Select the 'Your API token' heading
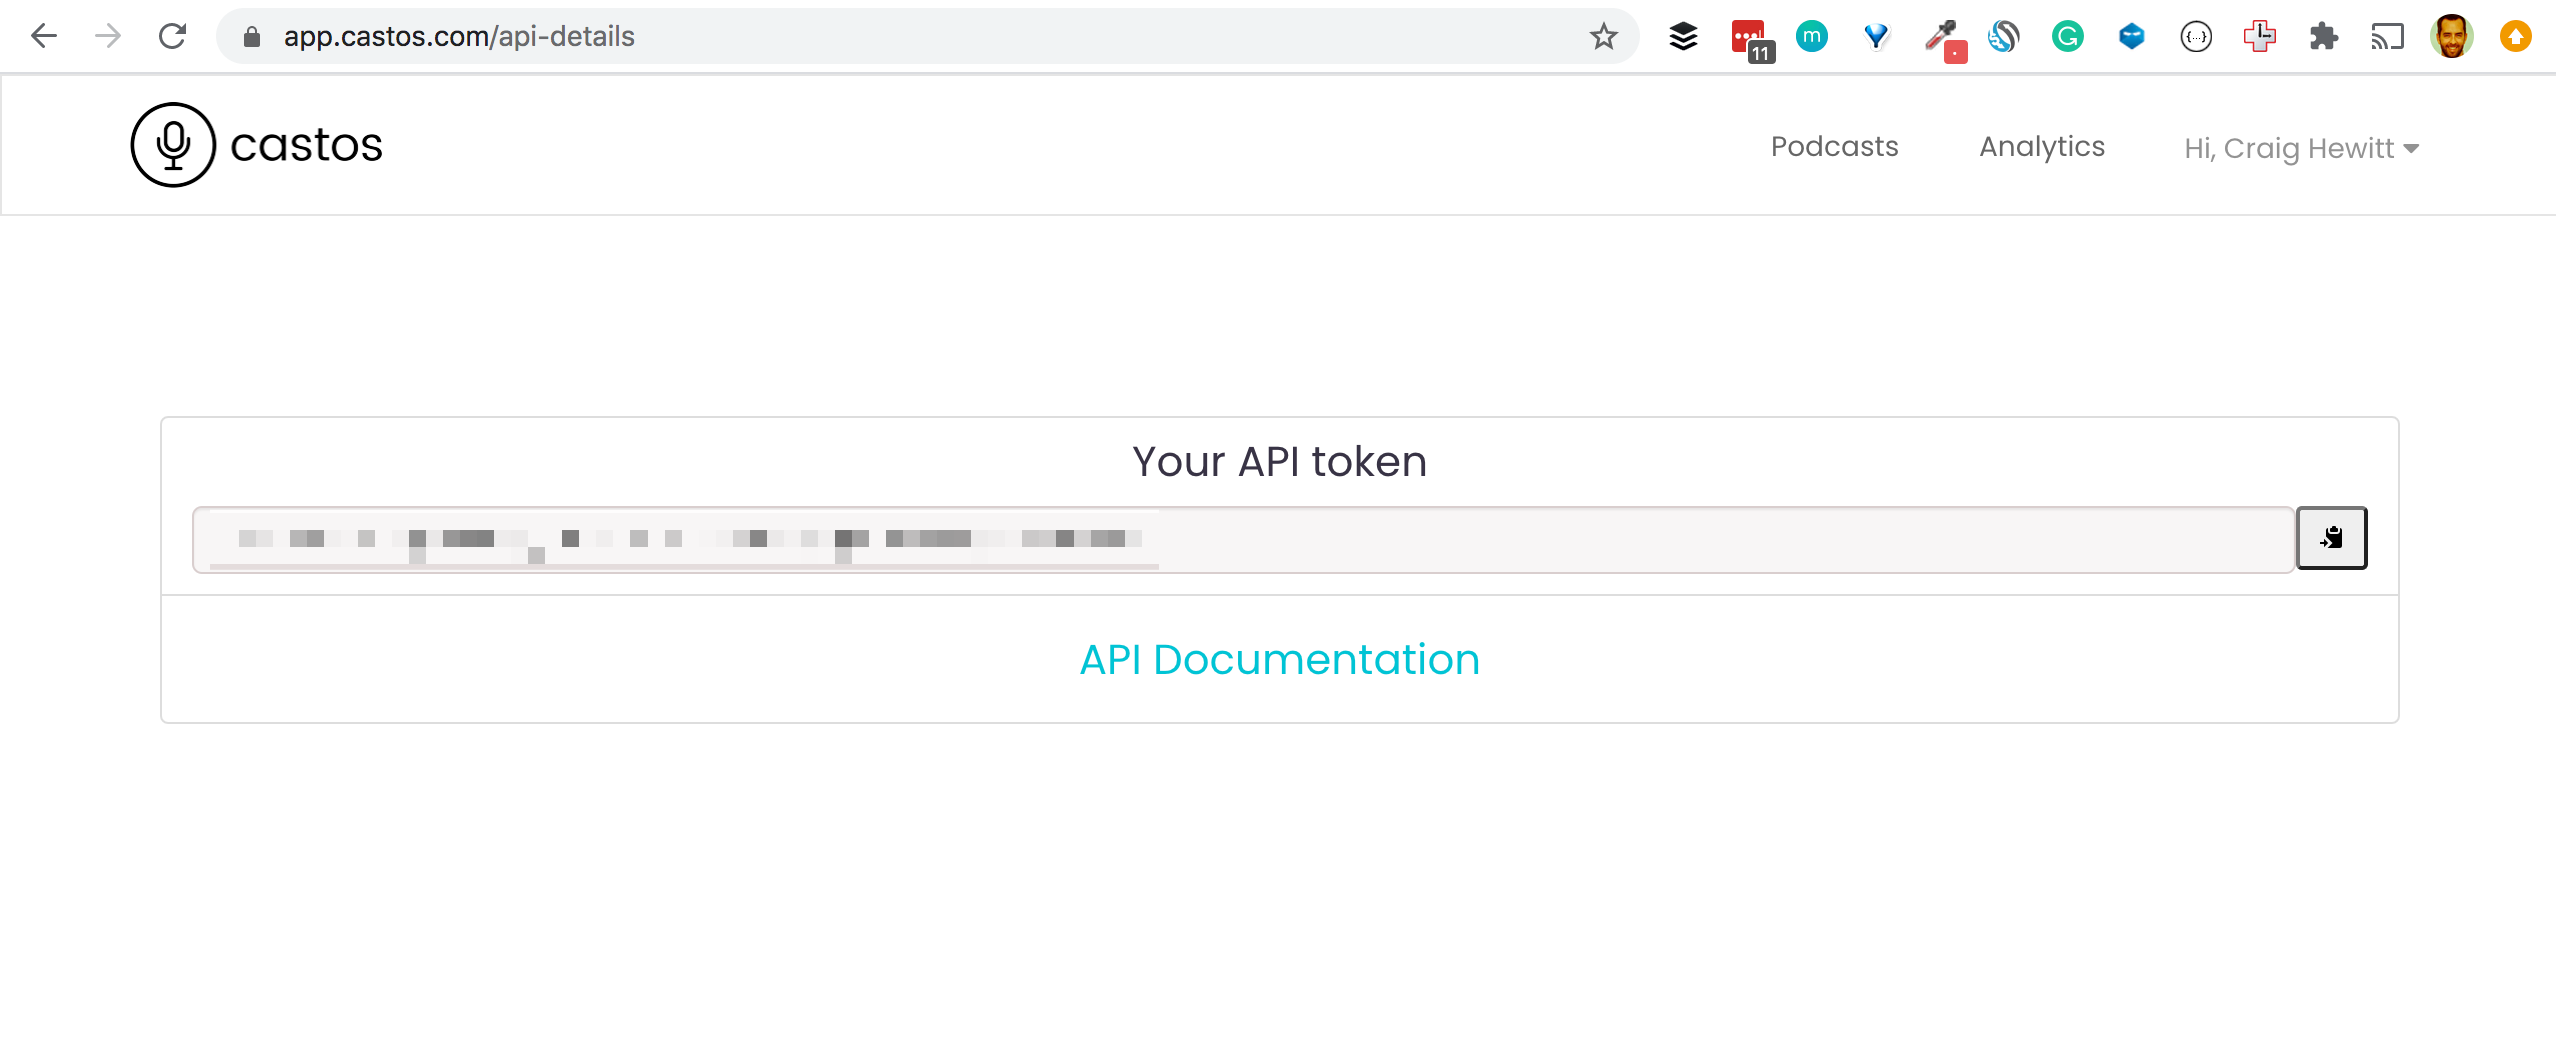The width and height of the screenshot is (2556, 1060). (x=1280, y=462)
